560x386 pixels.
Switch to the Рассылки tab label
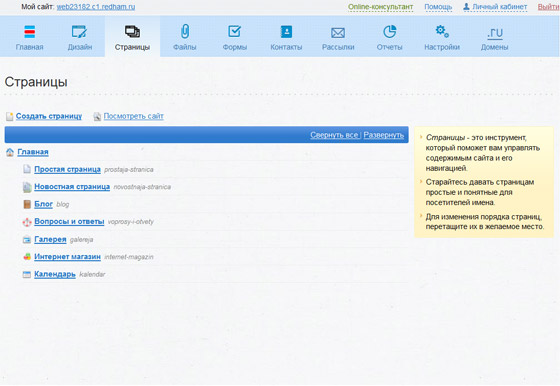(338, 47)
